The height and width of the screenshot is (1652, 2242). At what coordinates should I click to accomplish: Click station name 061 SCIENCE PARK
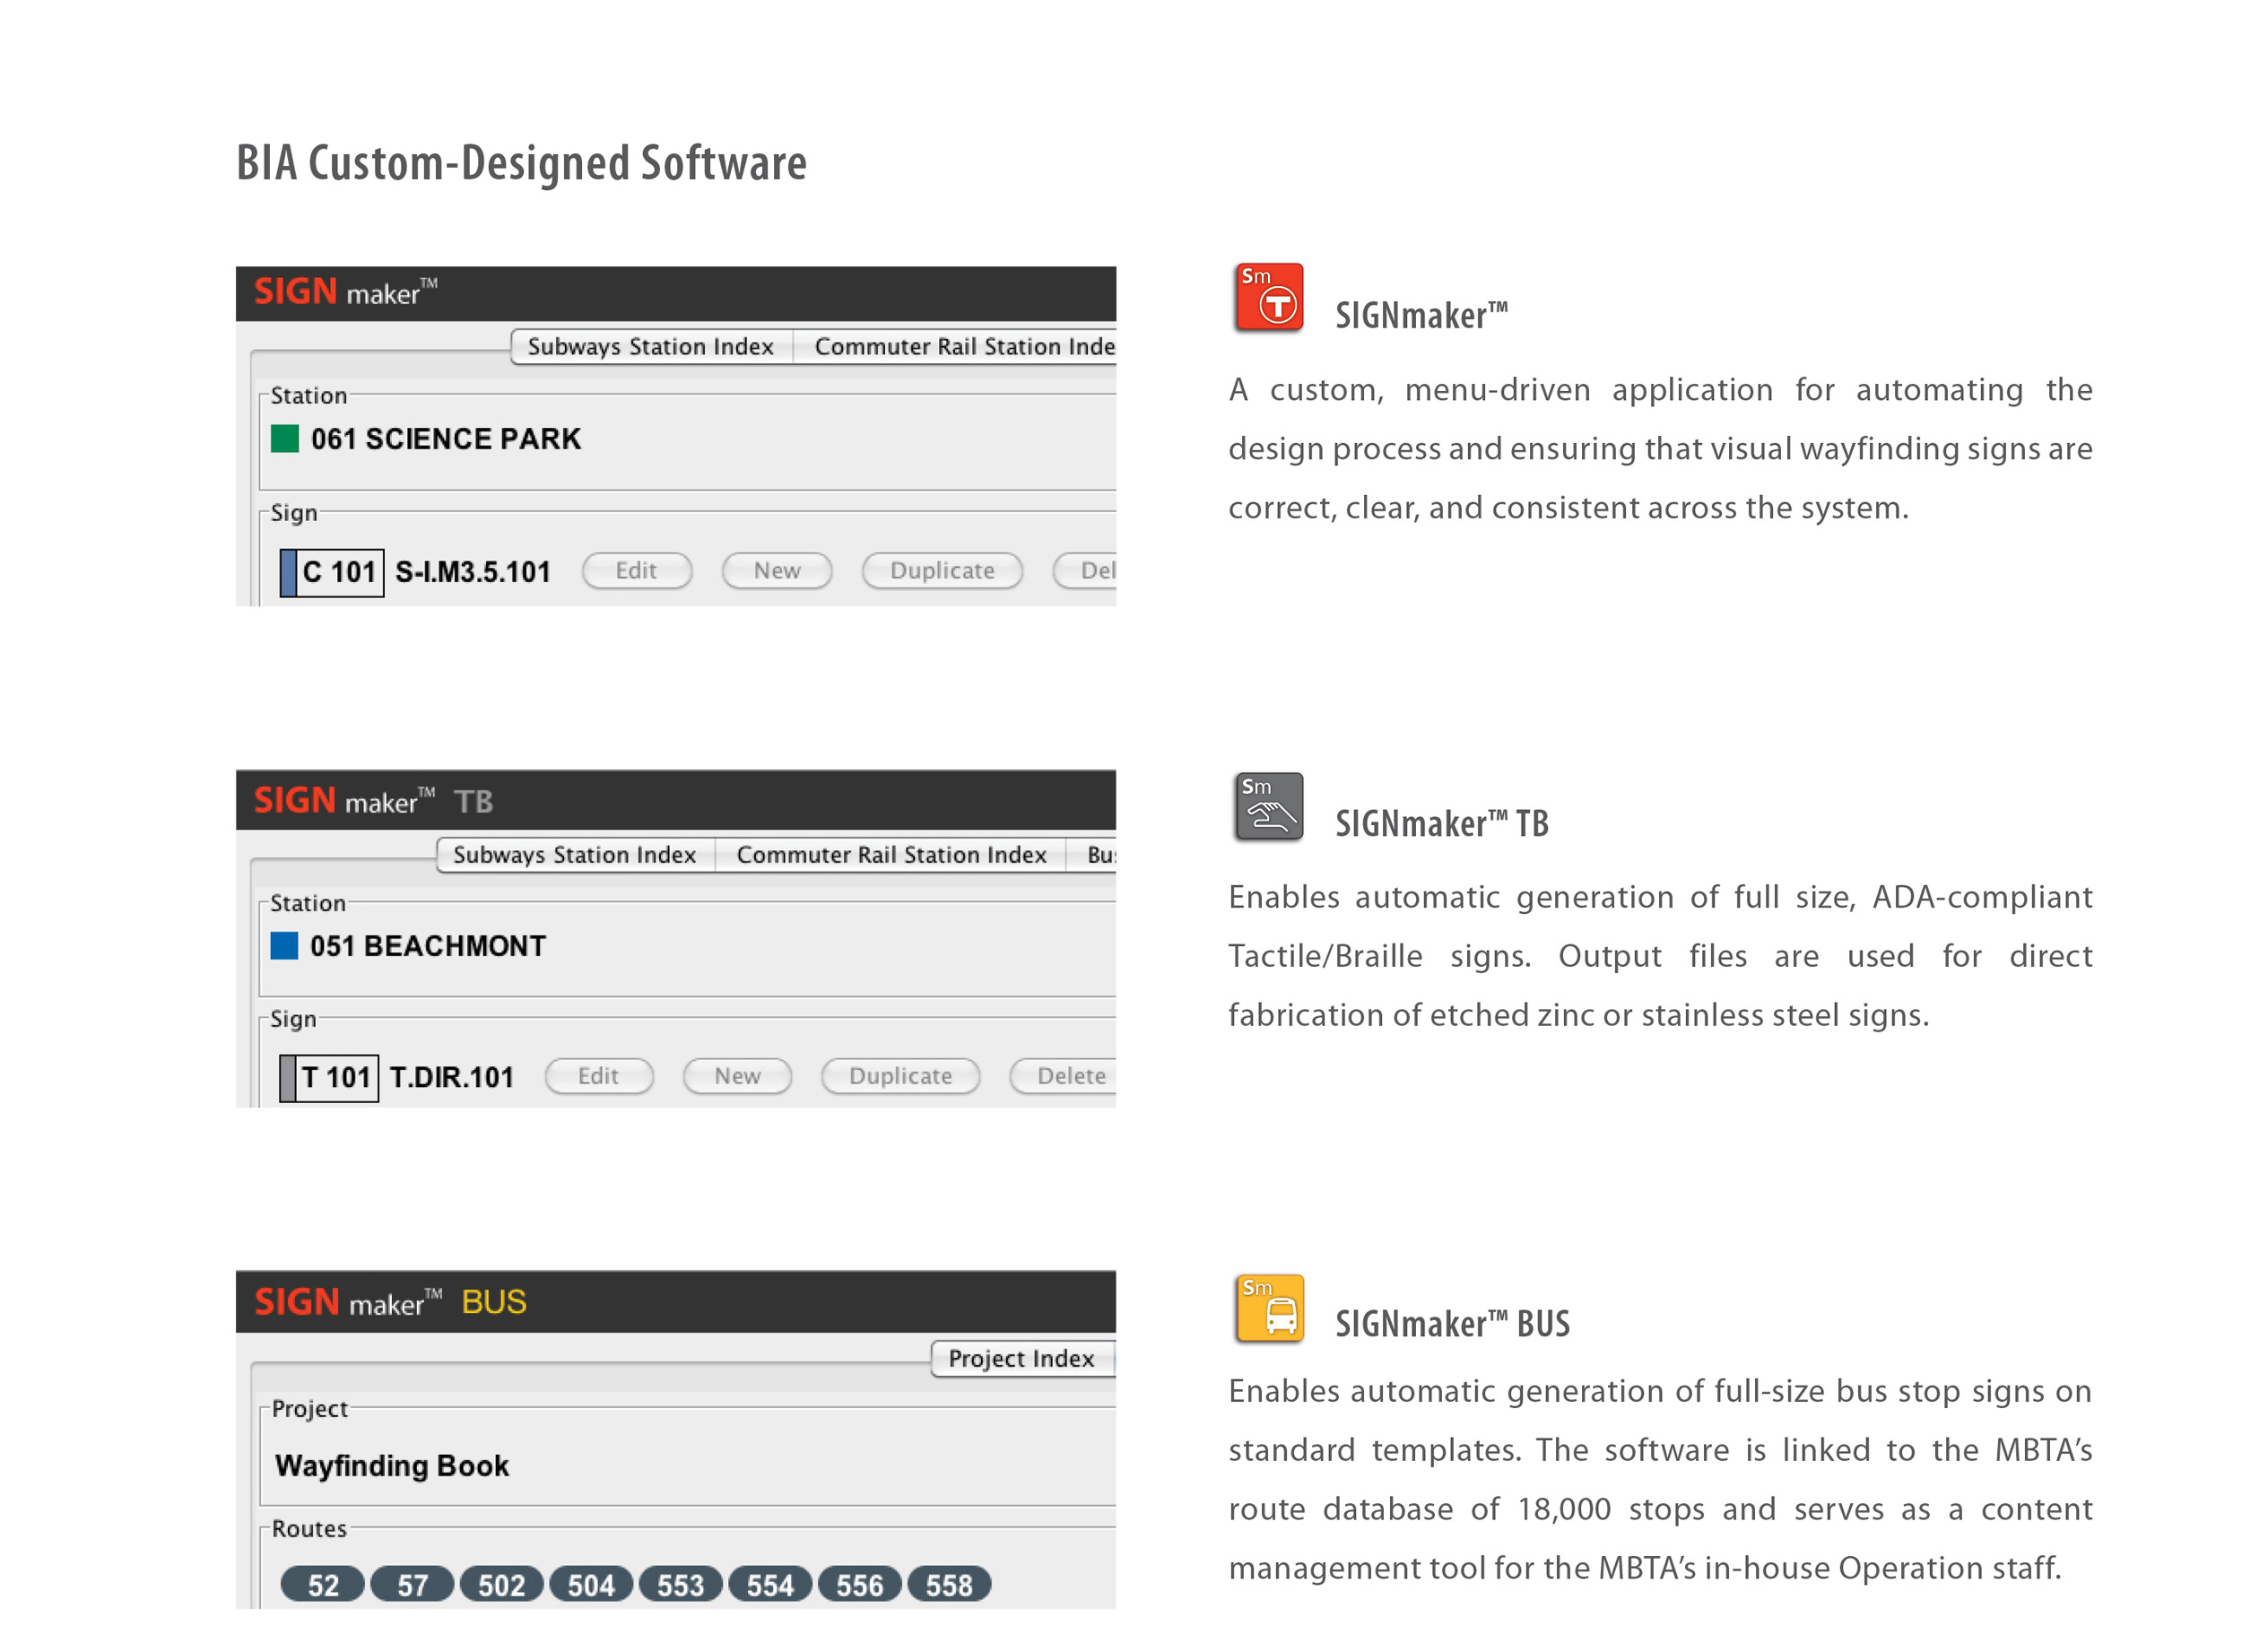point(445,438)
